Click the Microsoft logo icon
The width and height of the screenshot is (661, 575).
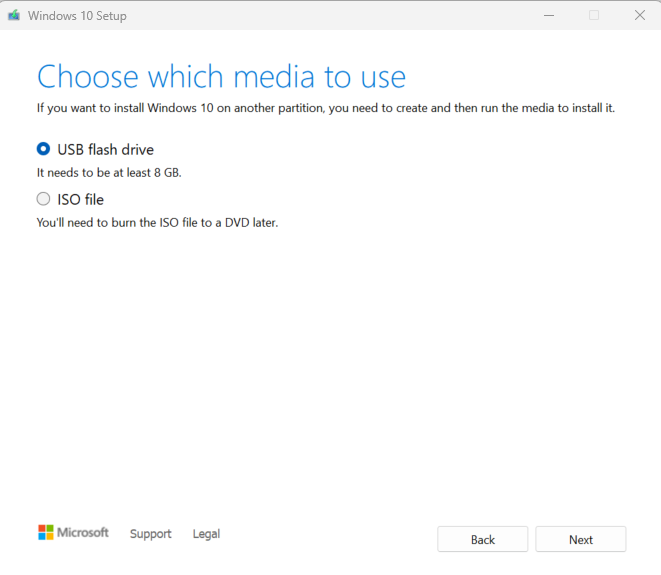tap(46, 532)
